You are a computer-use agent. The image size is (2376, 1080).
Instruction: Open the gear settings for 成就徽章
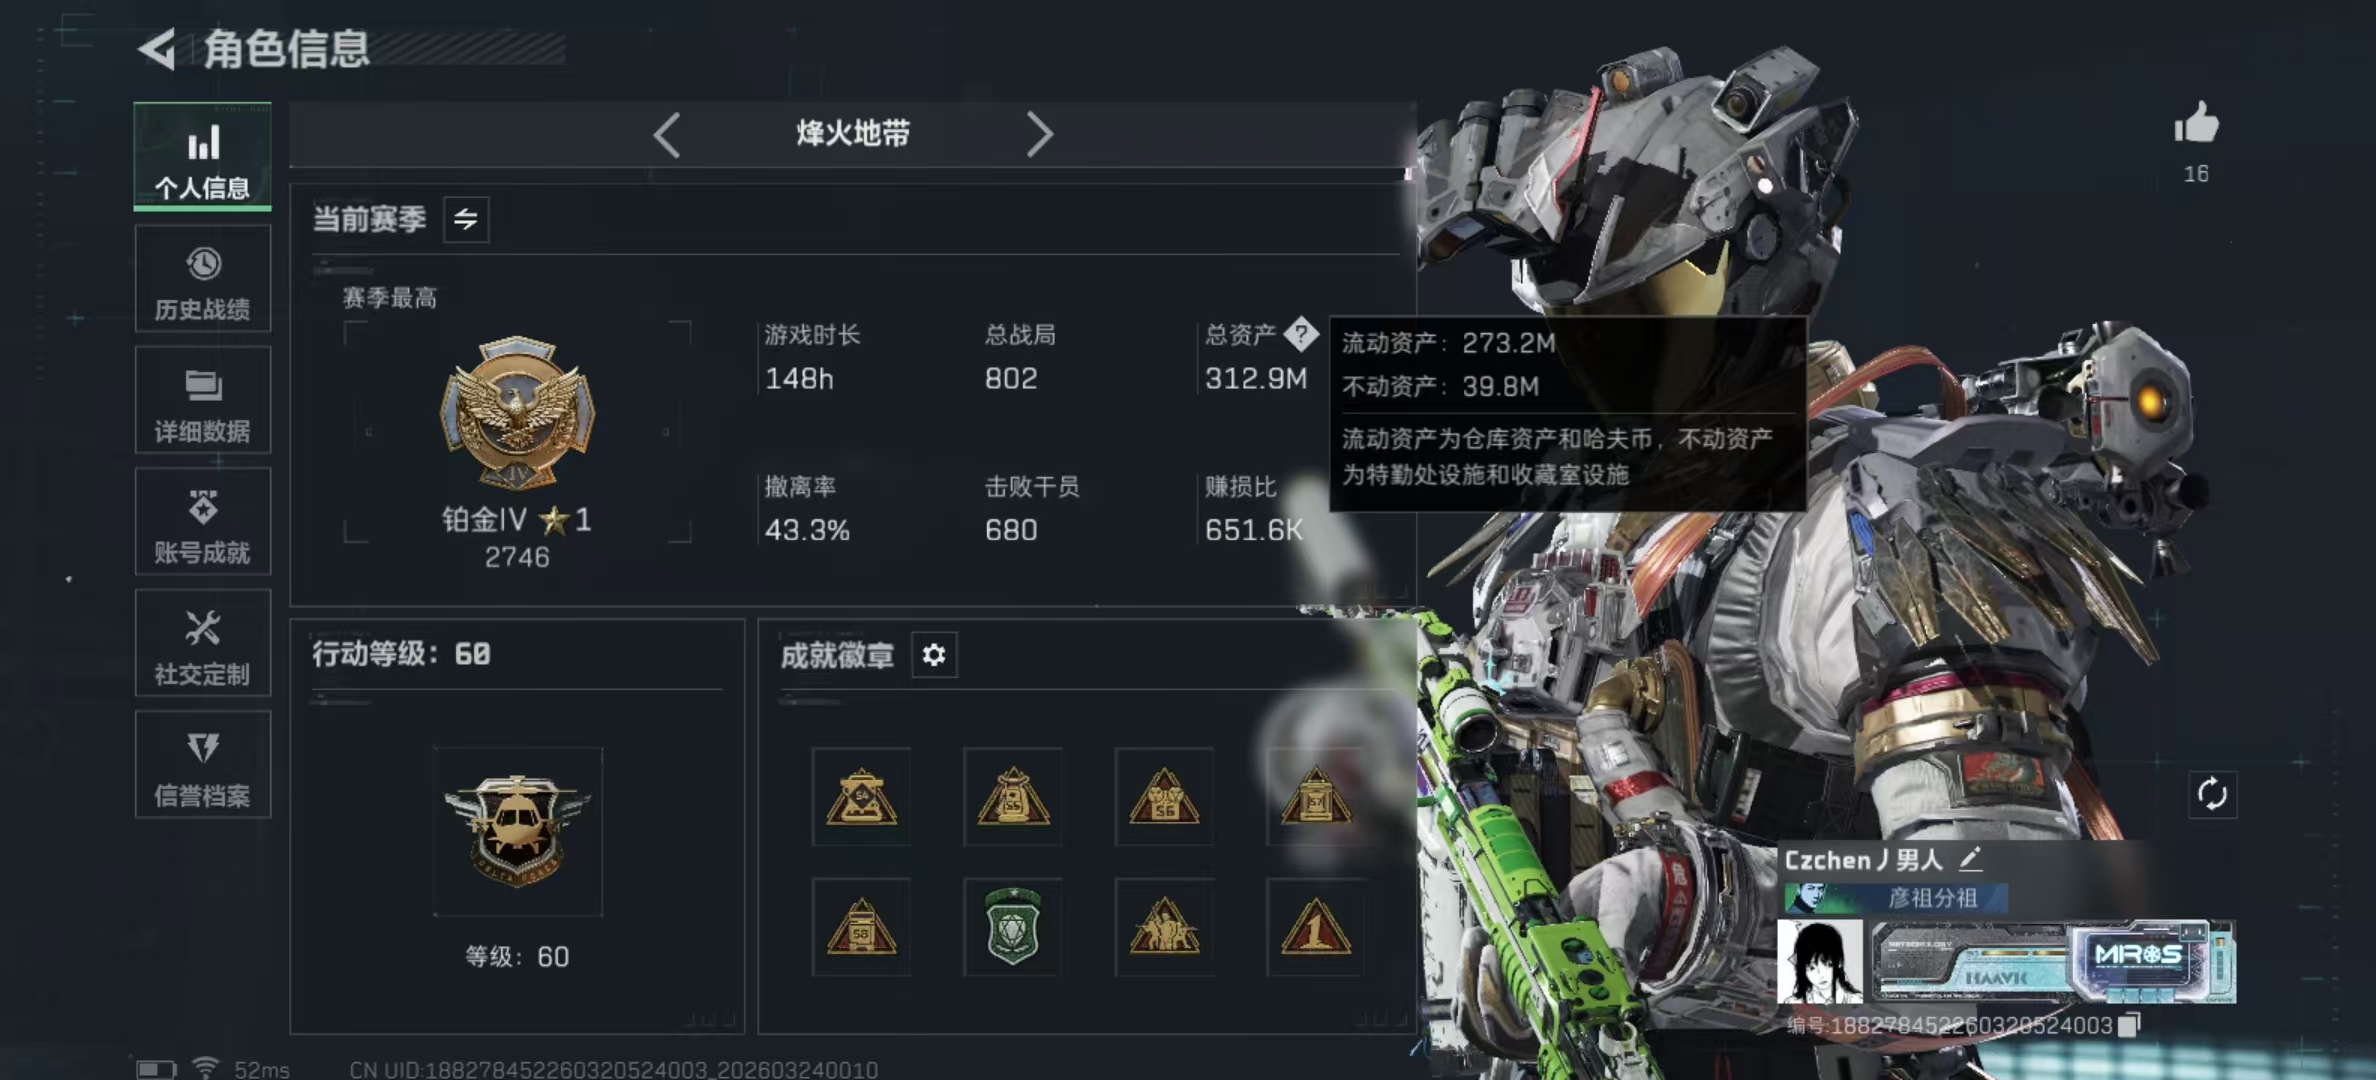pos(934,655)
